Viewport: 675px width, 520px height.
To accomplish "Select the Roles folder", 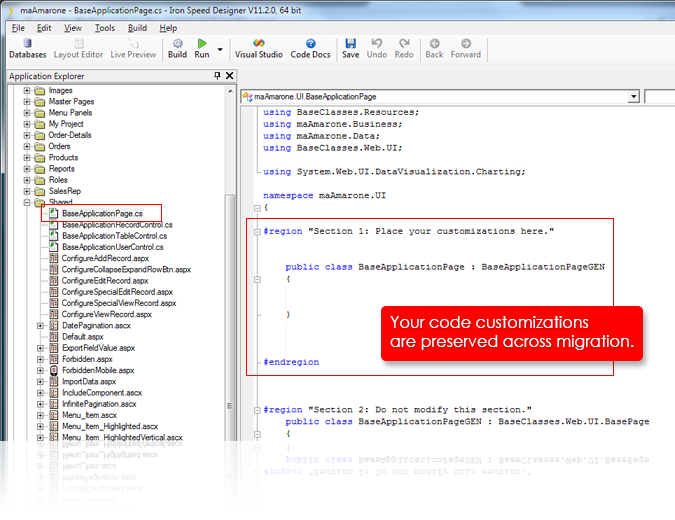I will pos(58,180).
